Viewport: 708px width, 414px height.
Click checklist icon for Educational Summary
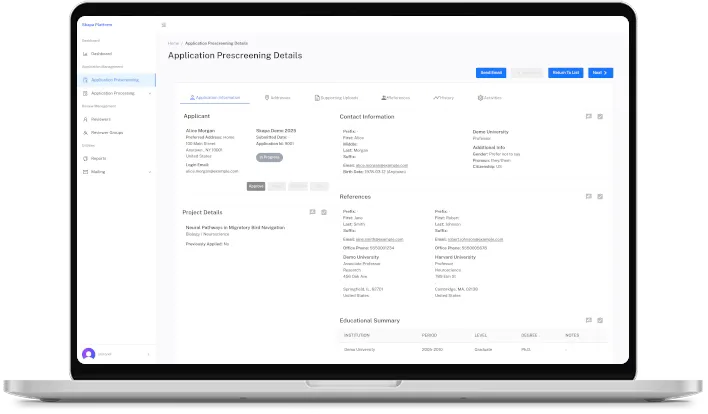point(600,320)
